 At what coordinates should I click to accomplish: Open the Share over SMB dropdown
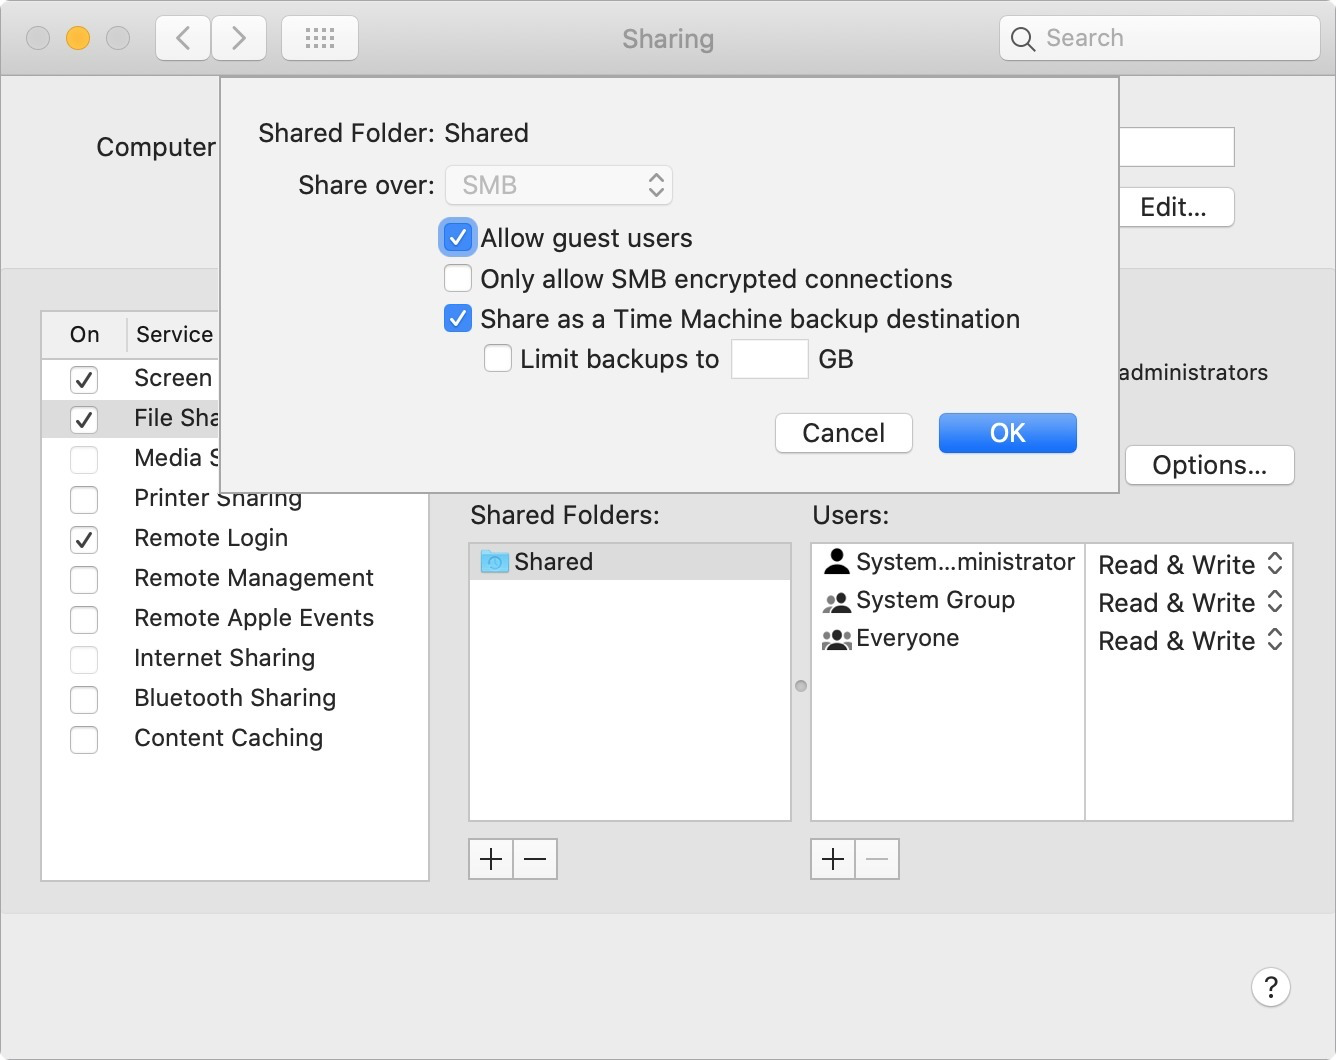tap(559, 185)
